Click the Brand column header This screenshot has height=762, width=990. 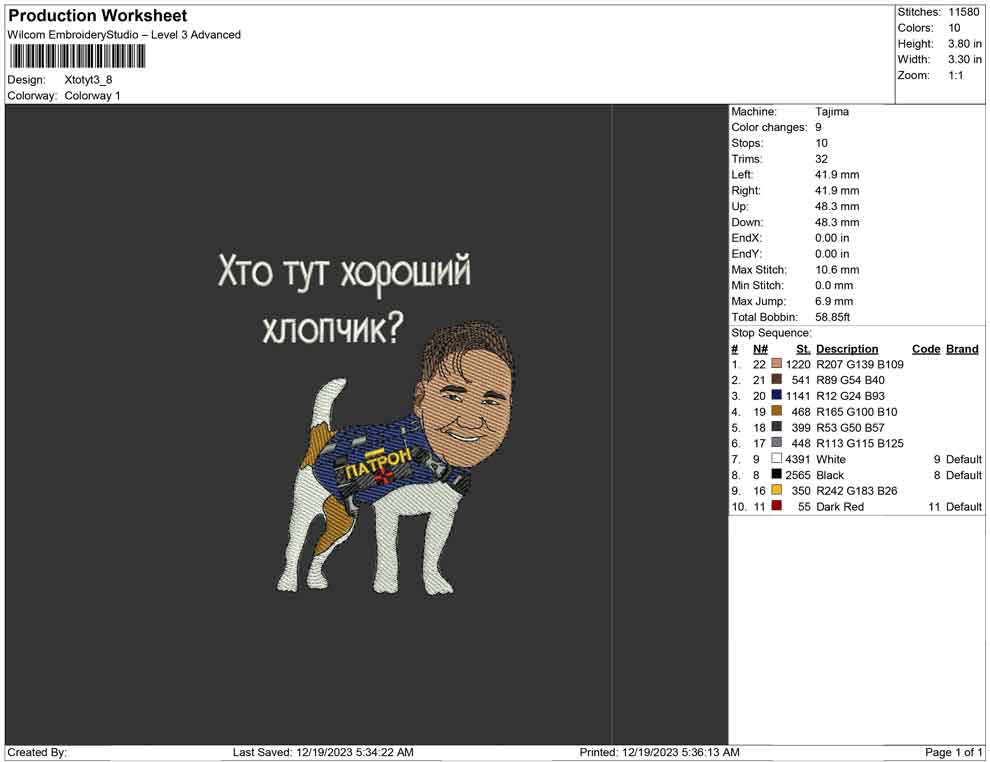[962, 349]
